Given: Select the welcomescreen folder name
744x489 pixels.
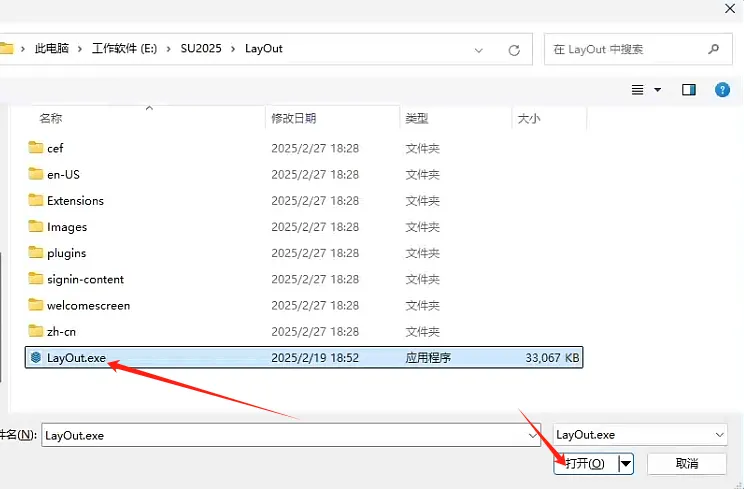Looking at the screenshot, I should click(88, 305).
